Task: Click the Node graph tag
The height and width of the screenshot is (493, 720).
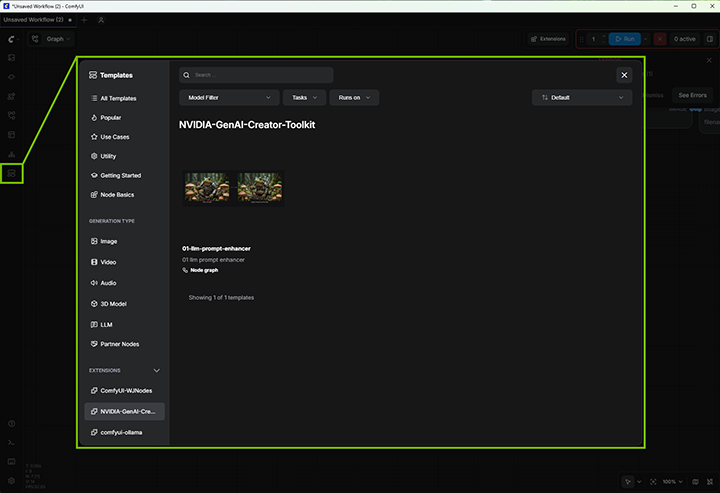Action: pos(201,270)
